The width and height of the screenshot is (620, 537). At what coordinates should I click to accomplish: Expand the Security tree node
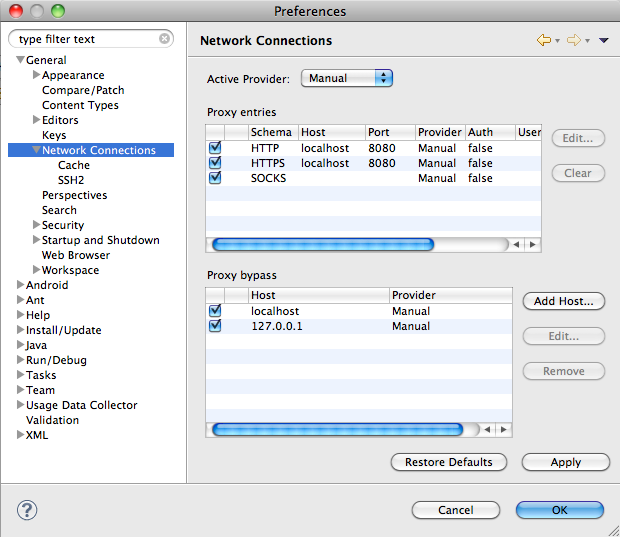coord(36,225)
